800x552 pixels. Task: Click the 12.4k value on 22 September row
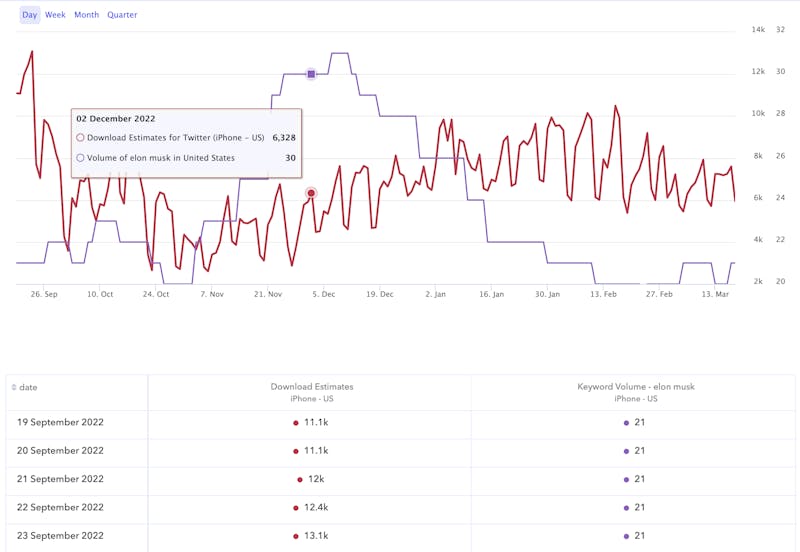pos(316,507)
